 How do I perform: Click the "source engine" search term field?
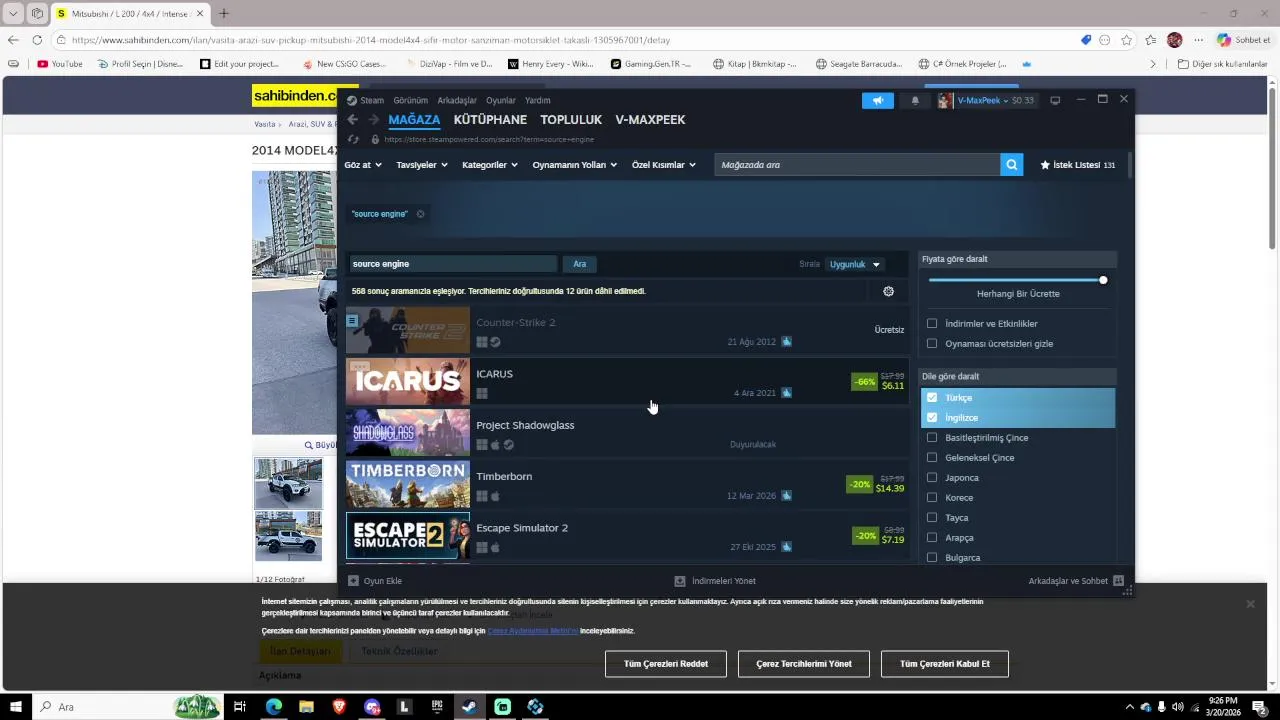(452, 264)
